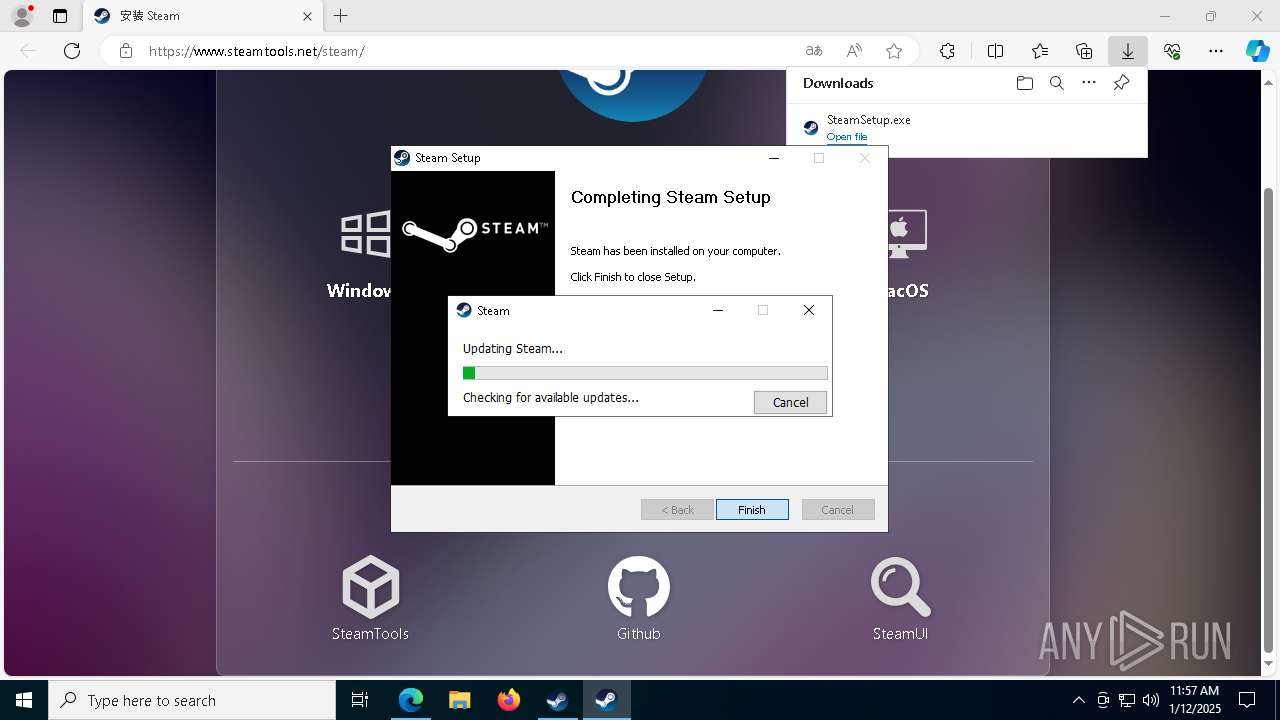Open the Downloads folder icon
1280x720 pixels.
(1024, 83)
